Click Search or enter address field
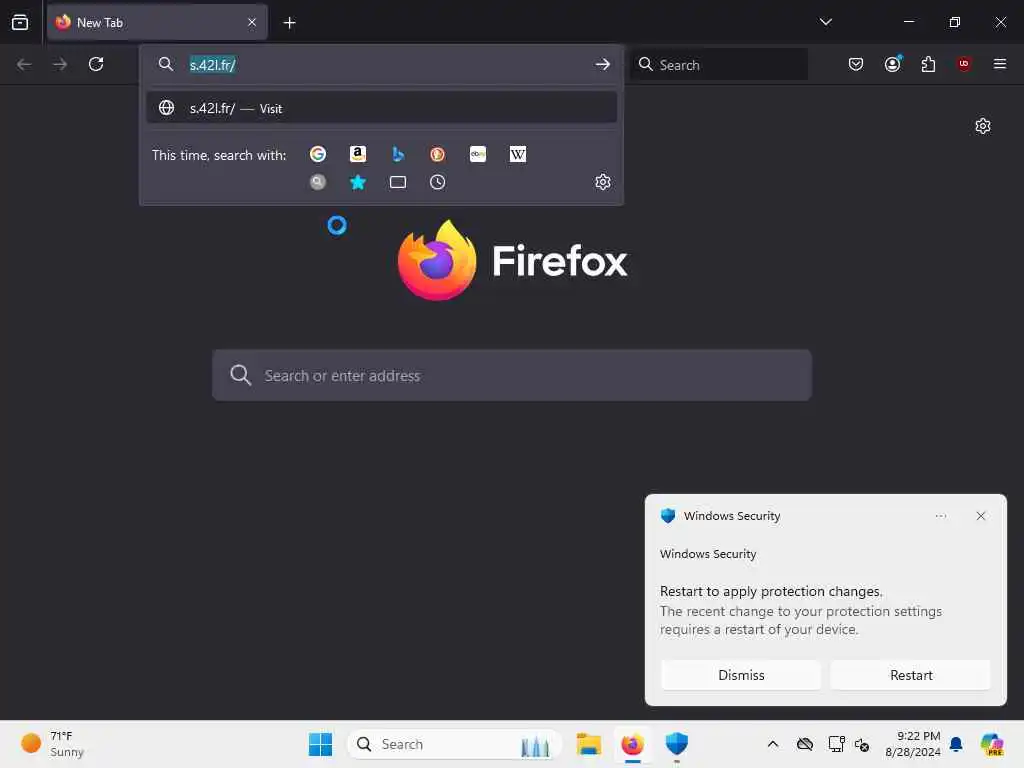 pyautogui.click(x=512, y=376)
